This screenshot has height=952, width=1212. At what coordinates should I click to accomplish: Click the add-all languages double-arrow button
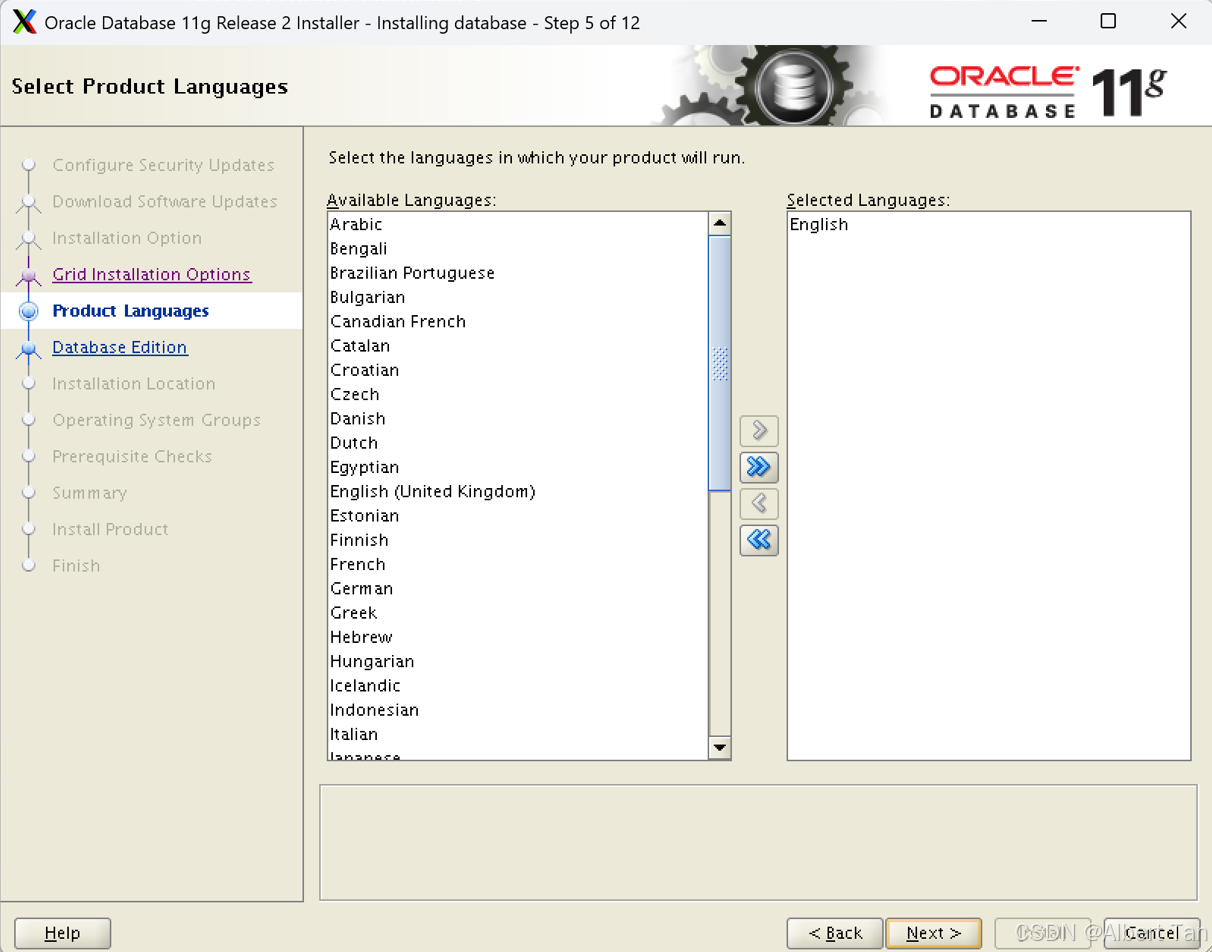pyautogui.click(x=759, y=467)
